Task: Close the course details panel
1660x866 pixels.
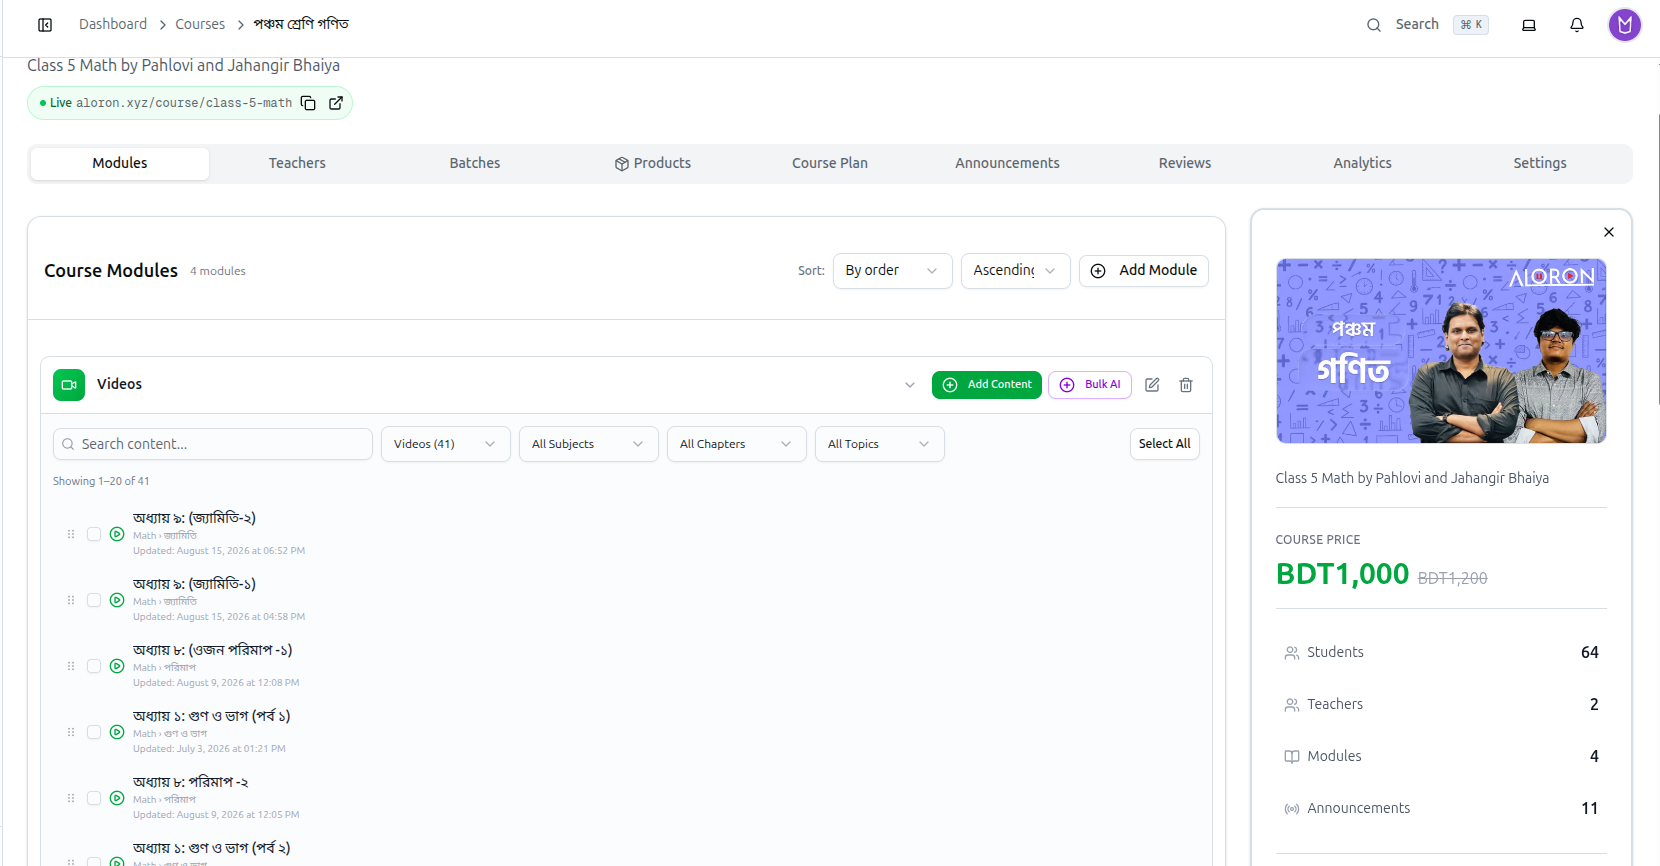Action: point(1609,232)
